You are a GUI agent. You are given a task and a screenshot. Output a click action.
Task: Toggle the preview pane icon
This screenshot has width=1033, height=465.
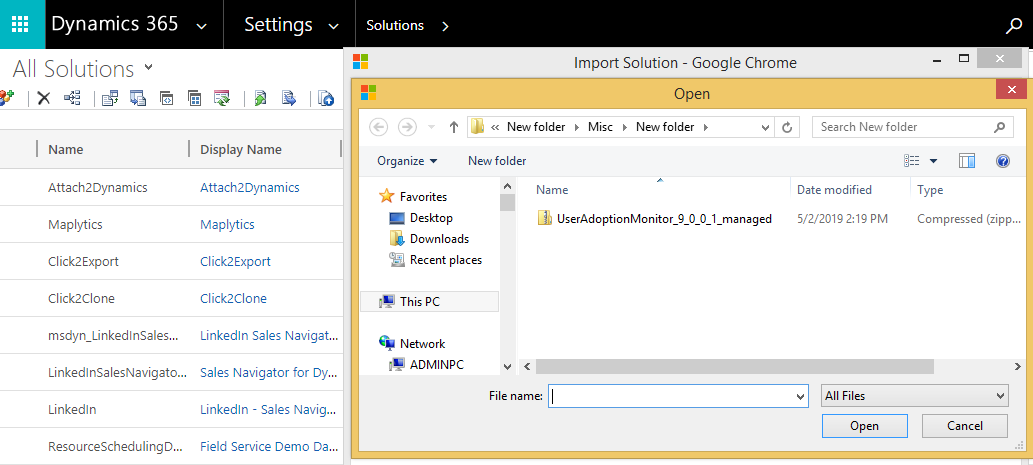[x=966, y=161]
